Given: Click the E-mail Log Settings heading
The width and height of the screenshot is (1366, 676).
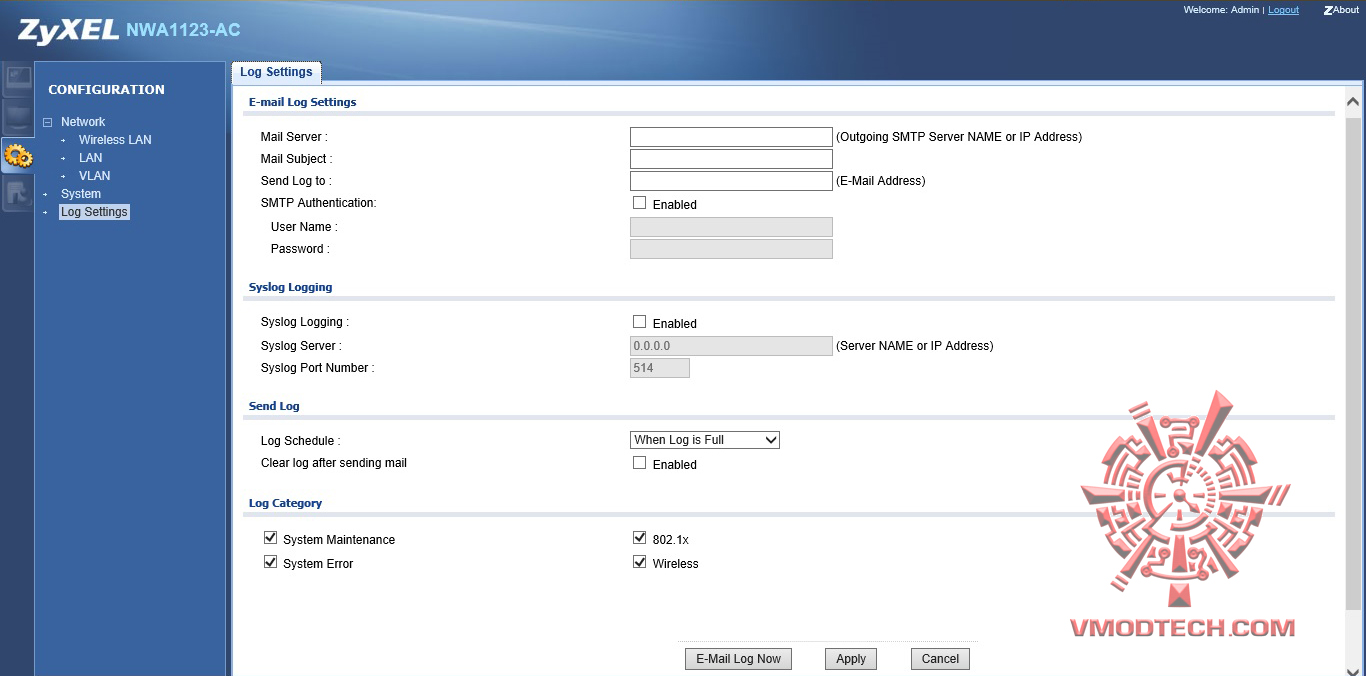Looking at the screenshot, I should pyautogui.click(x=302, y=102).
